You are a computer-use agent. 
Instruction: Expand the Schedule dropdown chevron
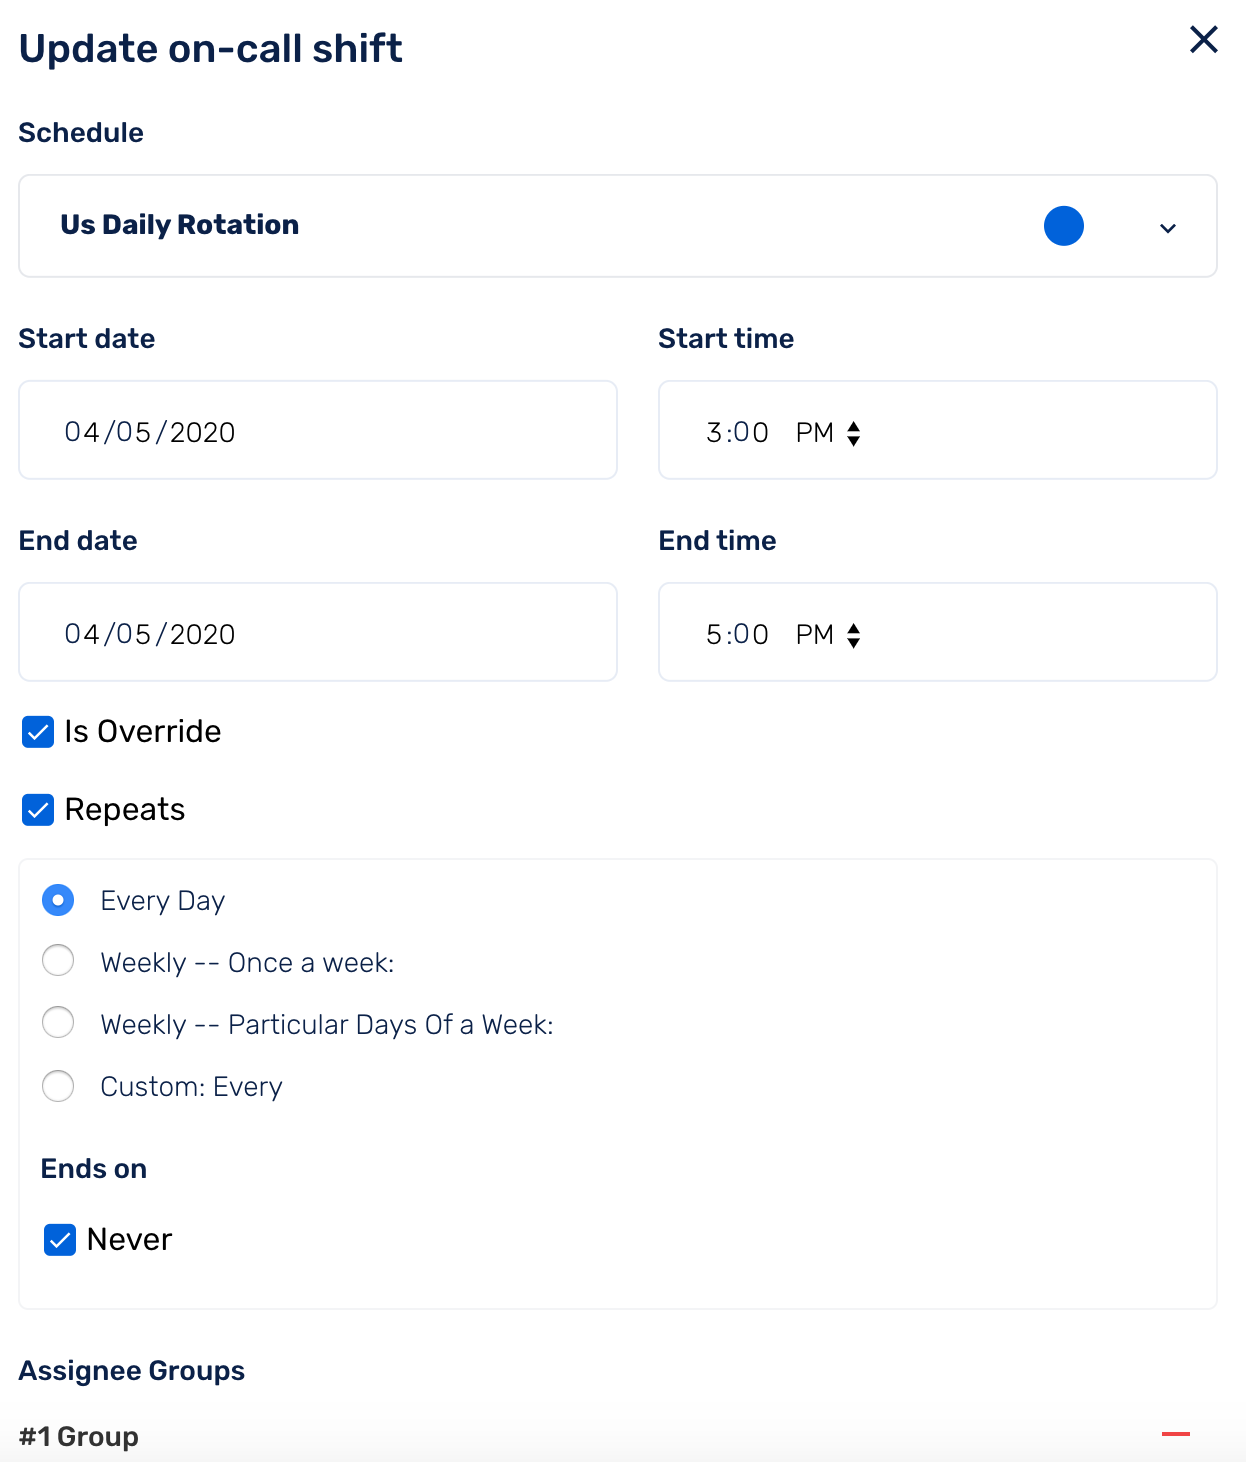(1167, 228)
